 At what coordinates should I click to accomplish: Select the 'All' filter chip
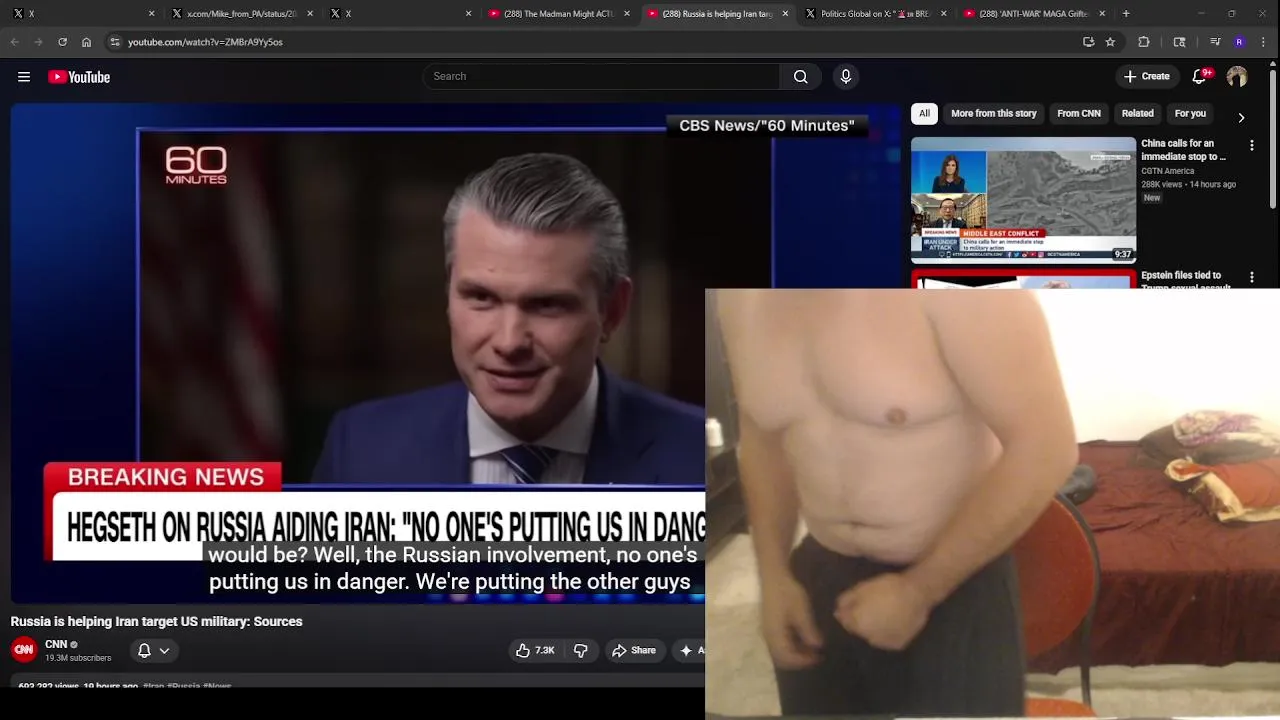924,114
